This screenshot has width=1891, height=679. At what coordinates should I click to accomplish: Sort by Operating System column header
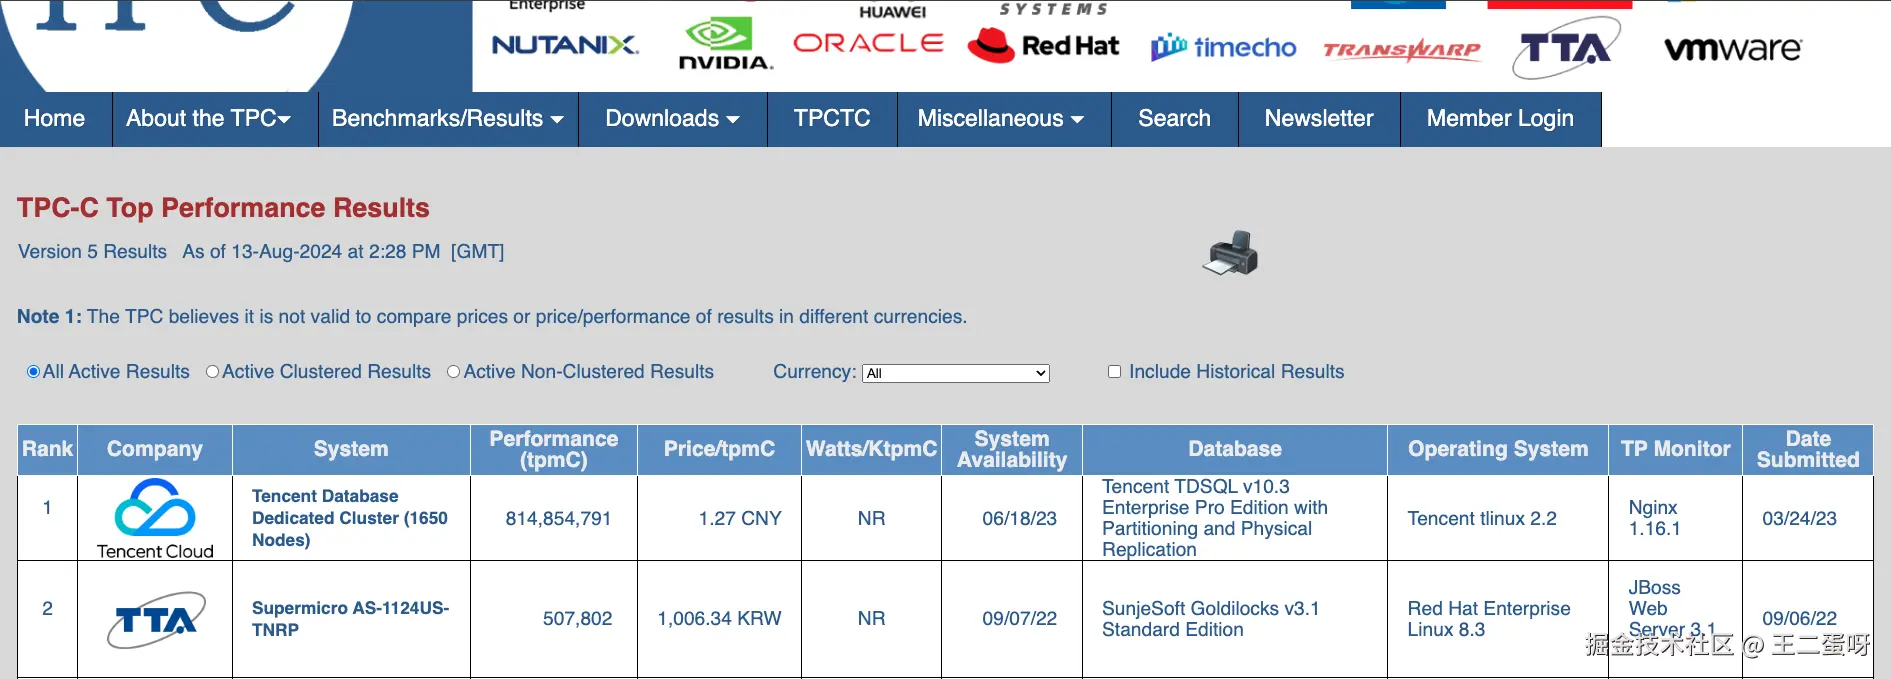(1498, 450)
